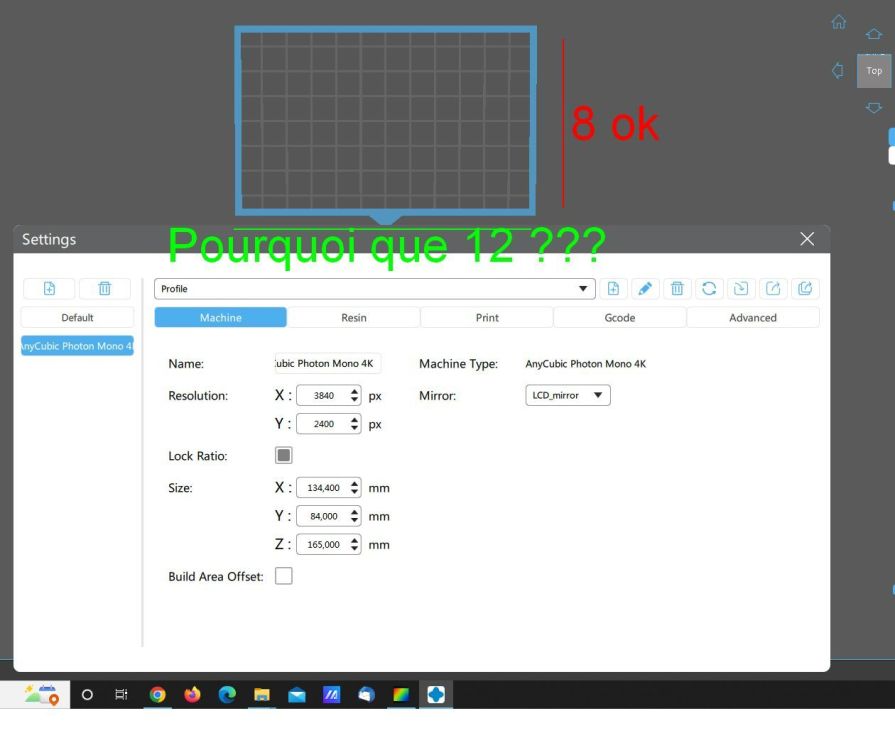Switch to the Resin tab

pyautogui.click(x=354, y=317)
